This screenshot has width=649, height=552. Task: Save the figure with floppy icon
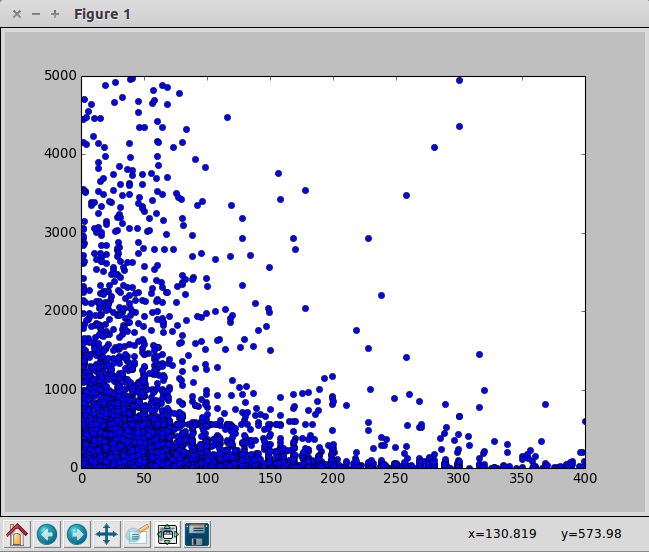click(x=197, y=534)
